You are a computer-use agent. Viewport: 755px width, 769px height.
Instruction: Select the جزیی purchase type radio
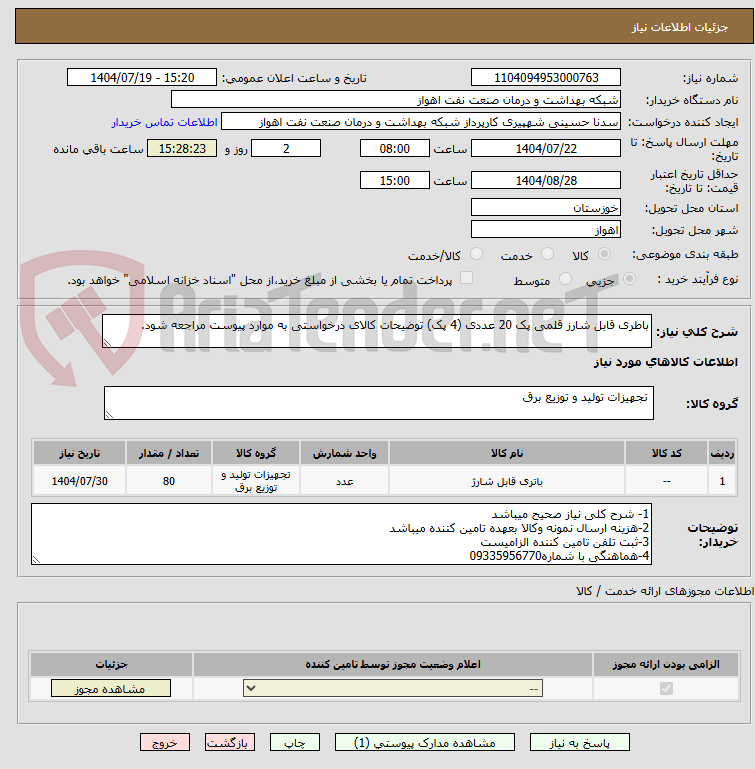tap(629, 279)
